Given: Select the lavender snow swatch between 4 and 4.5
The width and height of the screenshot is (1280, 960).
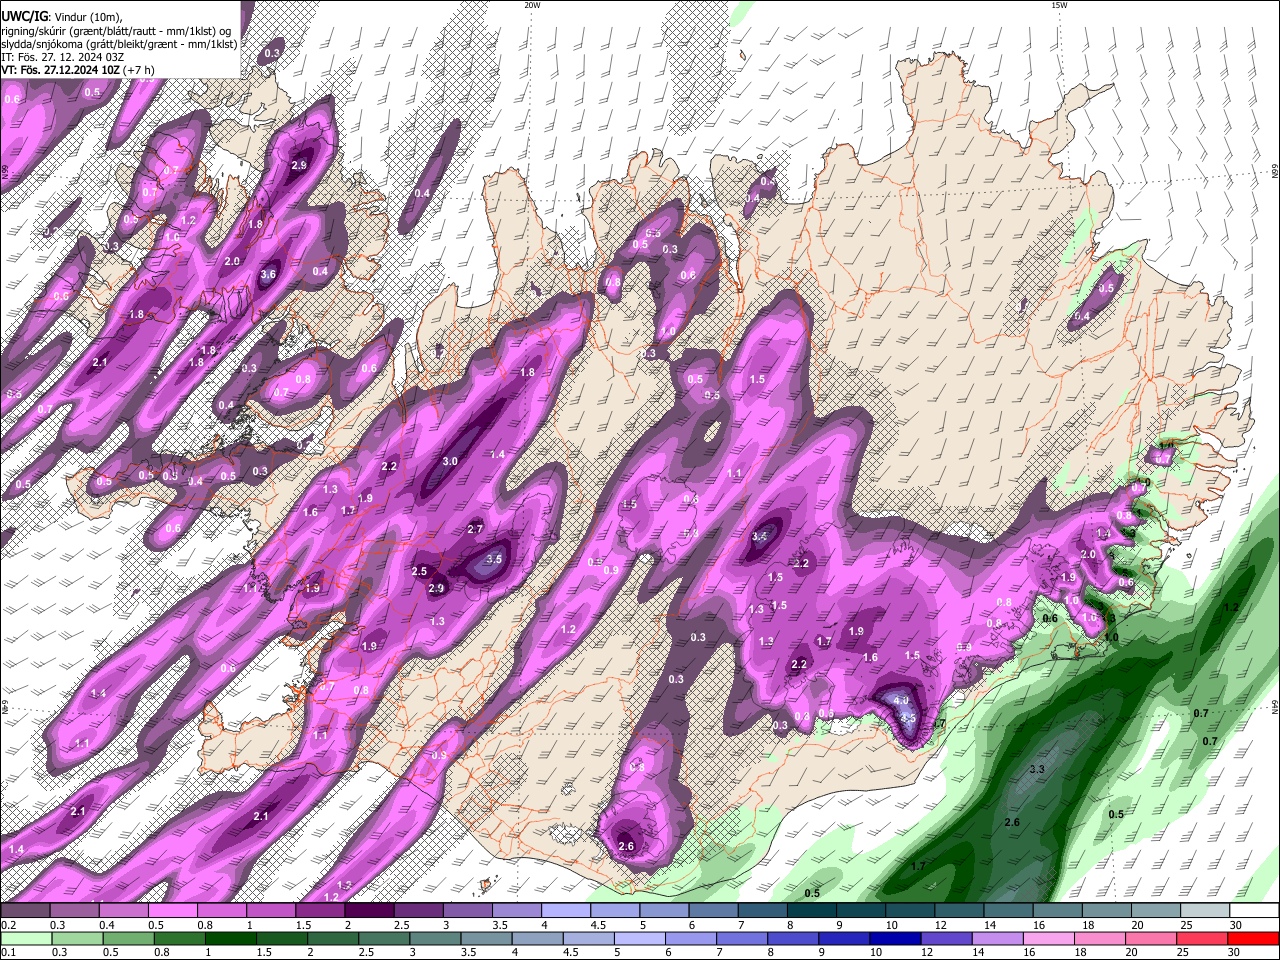Looking at the screenshot, I should pyautogui.click(x=566, y=911).
